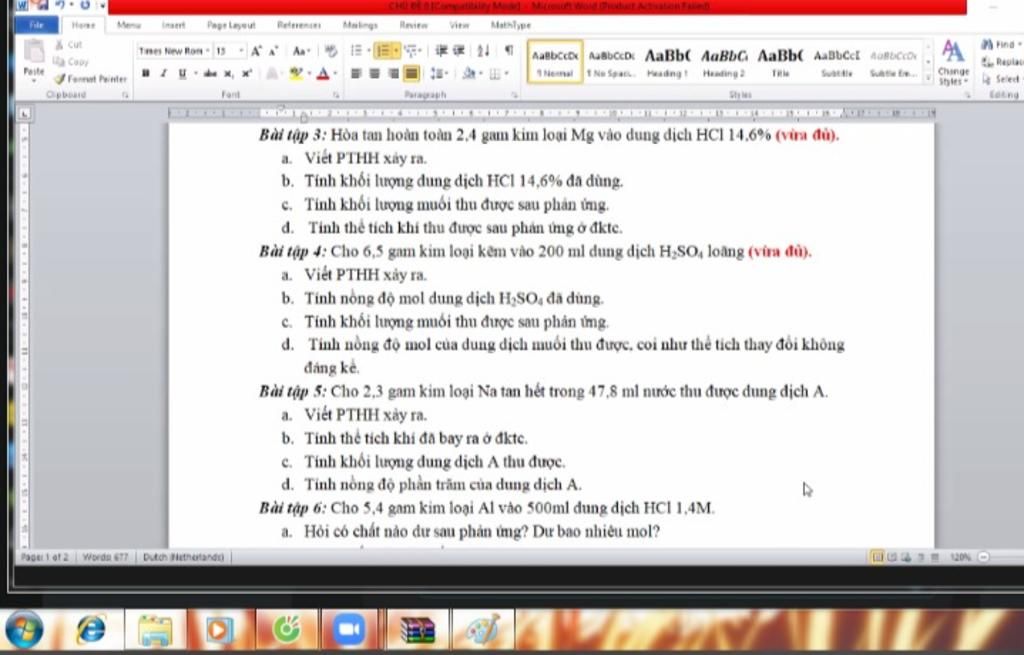Align text to the left

[356, 73]
